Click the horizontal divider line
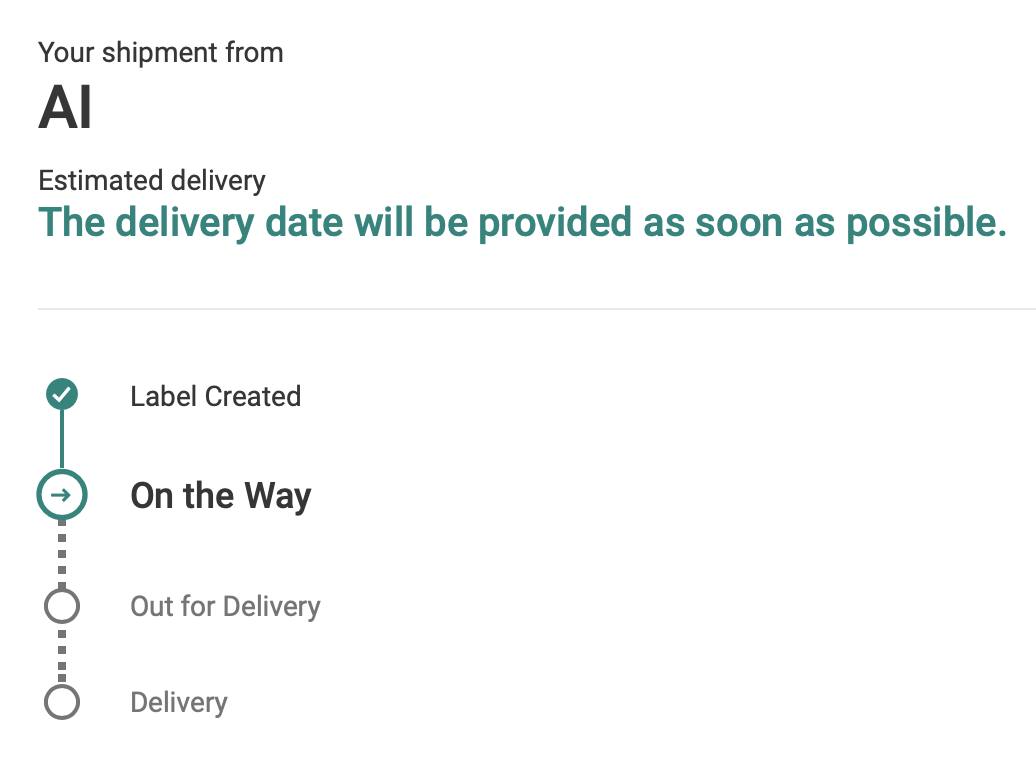The height and width of the screenshot is (760, 1036). pyautogui.click(x=536, y=309)
